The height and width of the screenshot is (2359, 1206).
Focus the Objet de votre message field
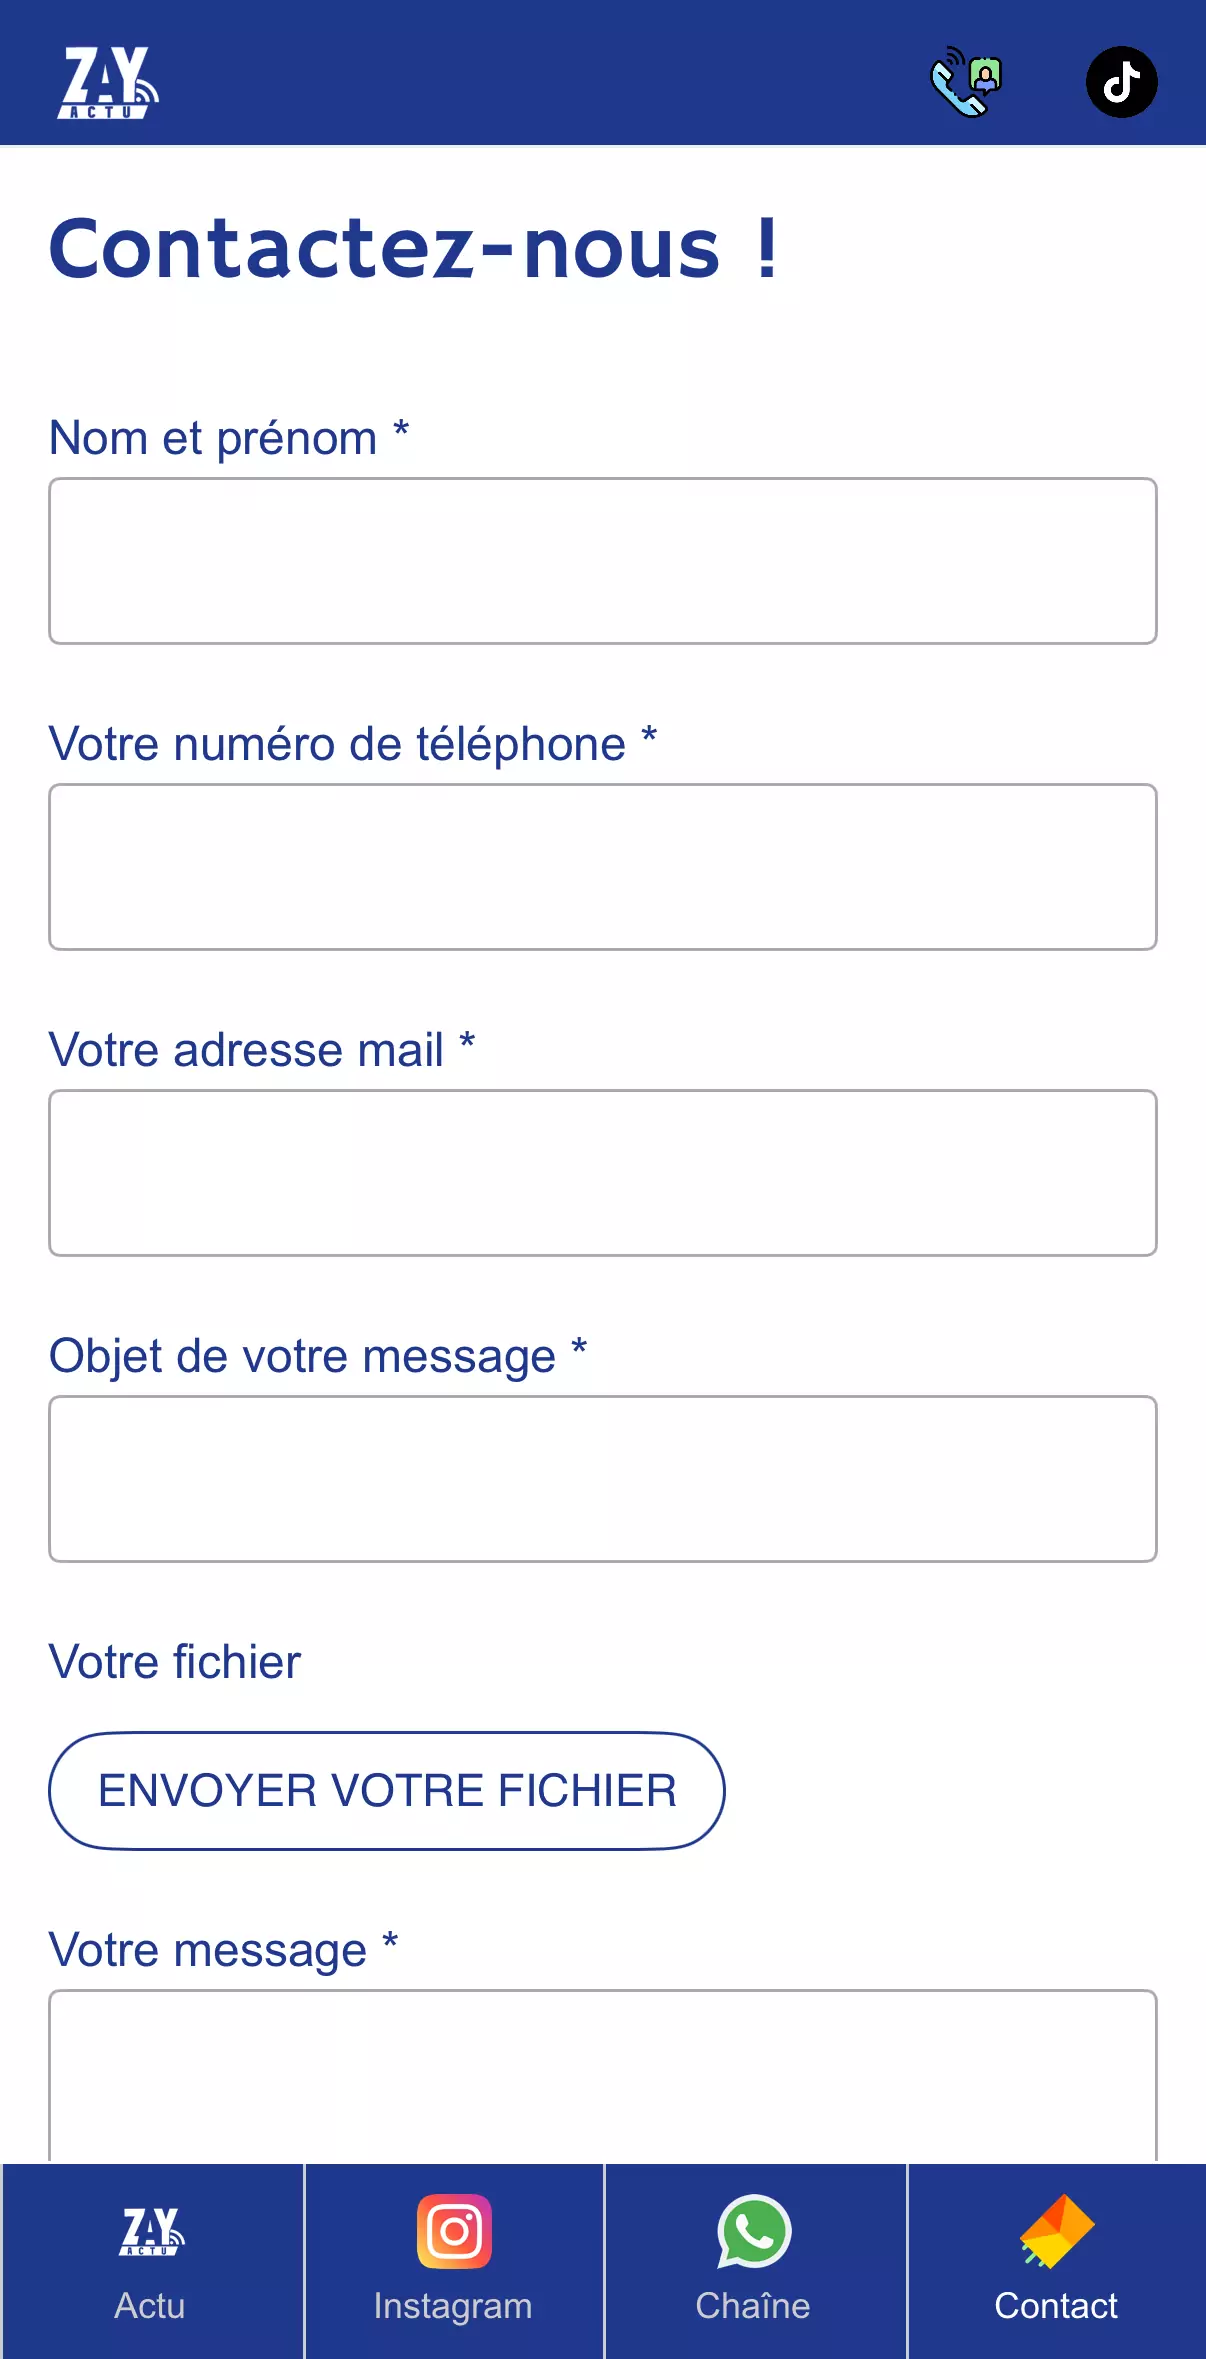(603, 1479)
